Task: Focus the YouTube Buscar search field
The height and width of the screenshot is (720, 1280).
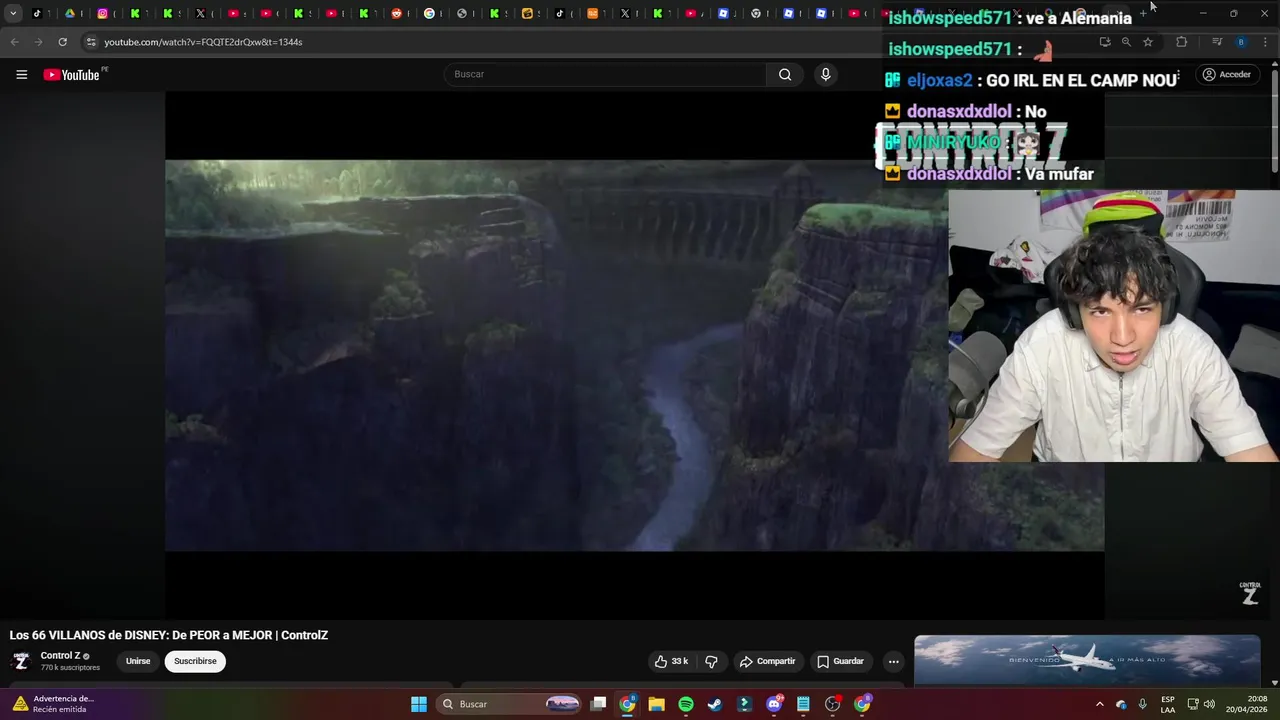Action: 605,74
